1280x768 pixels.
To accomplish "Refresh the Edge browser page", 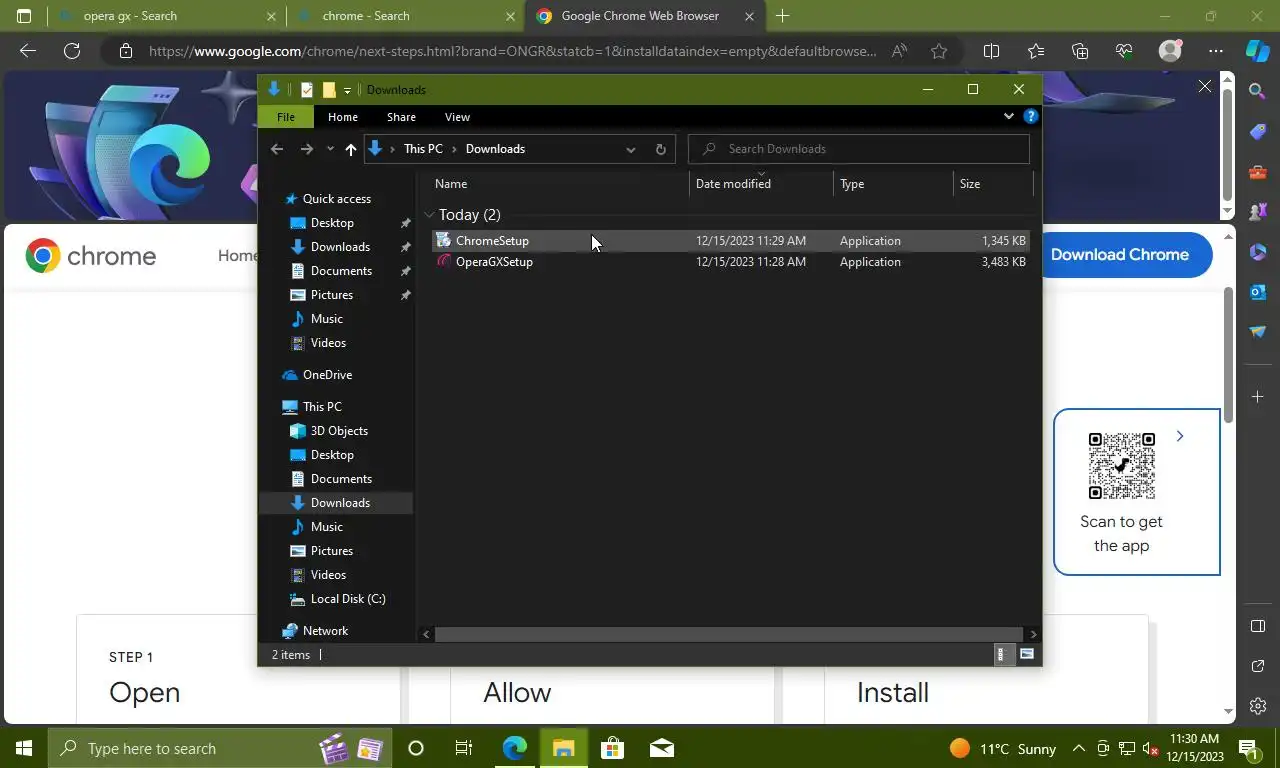I will pos(72,51).
